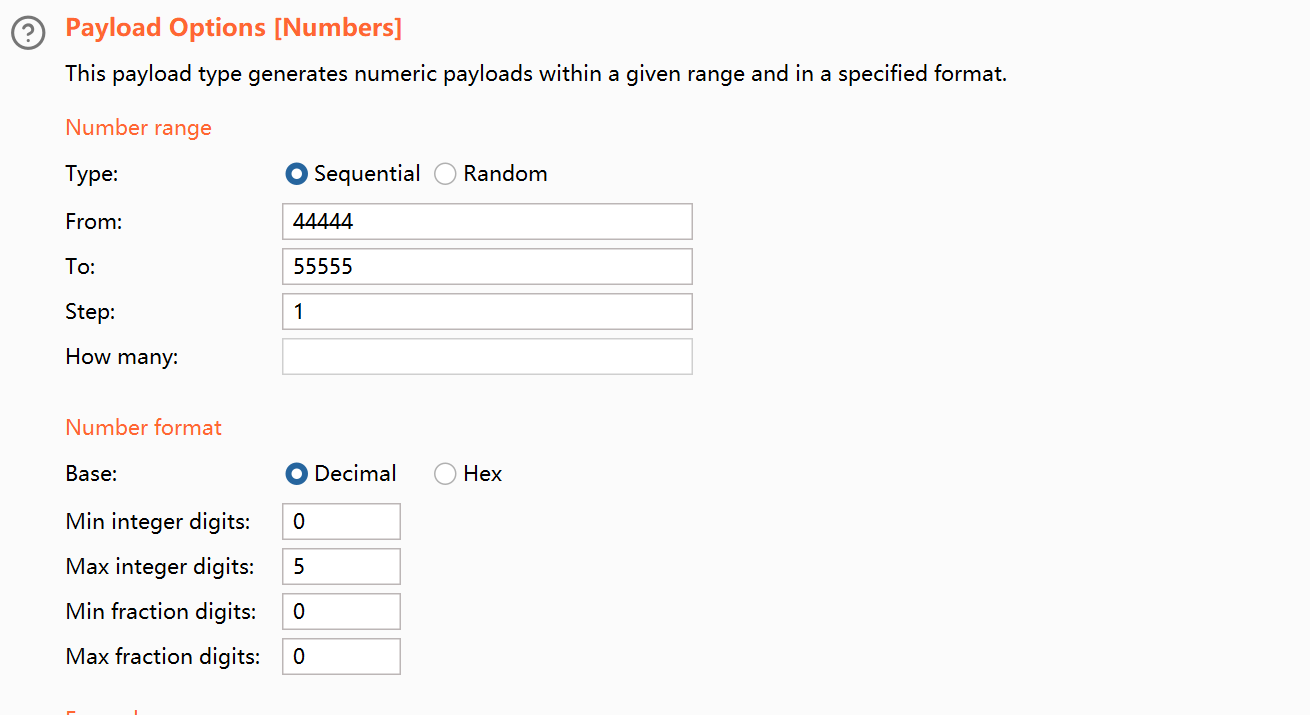
Task: Click the Min integer digits box
Action: 341,522
